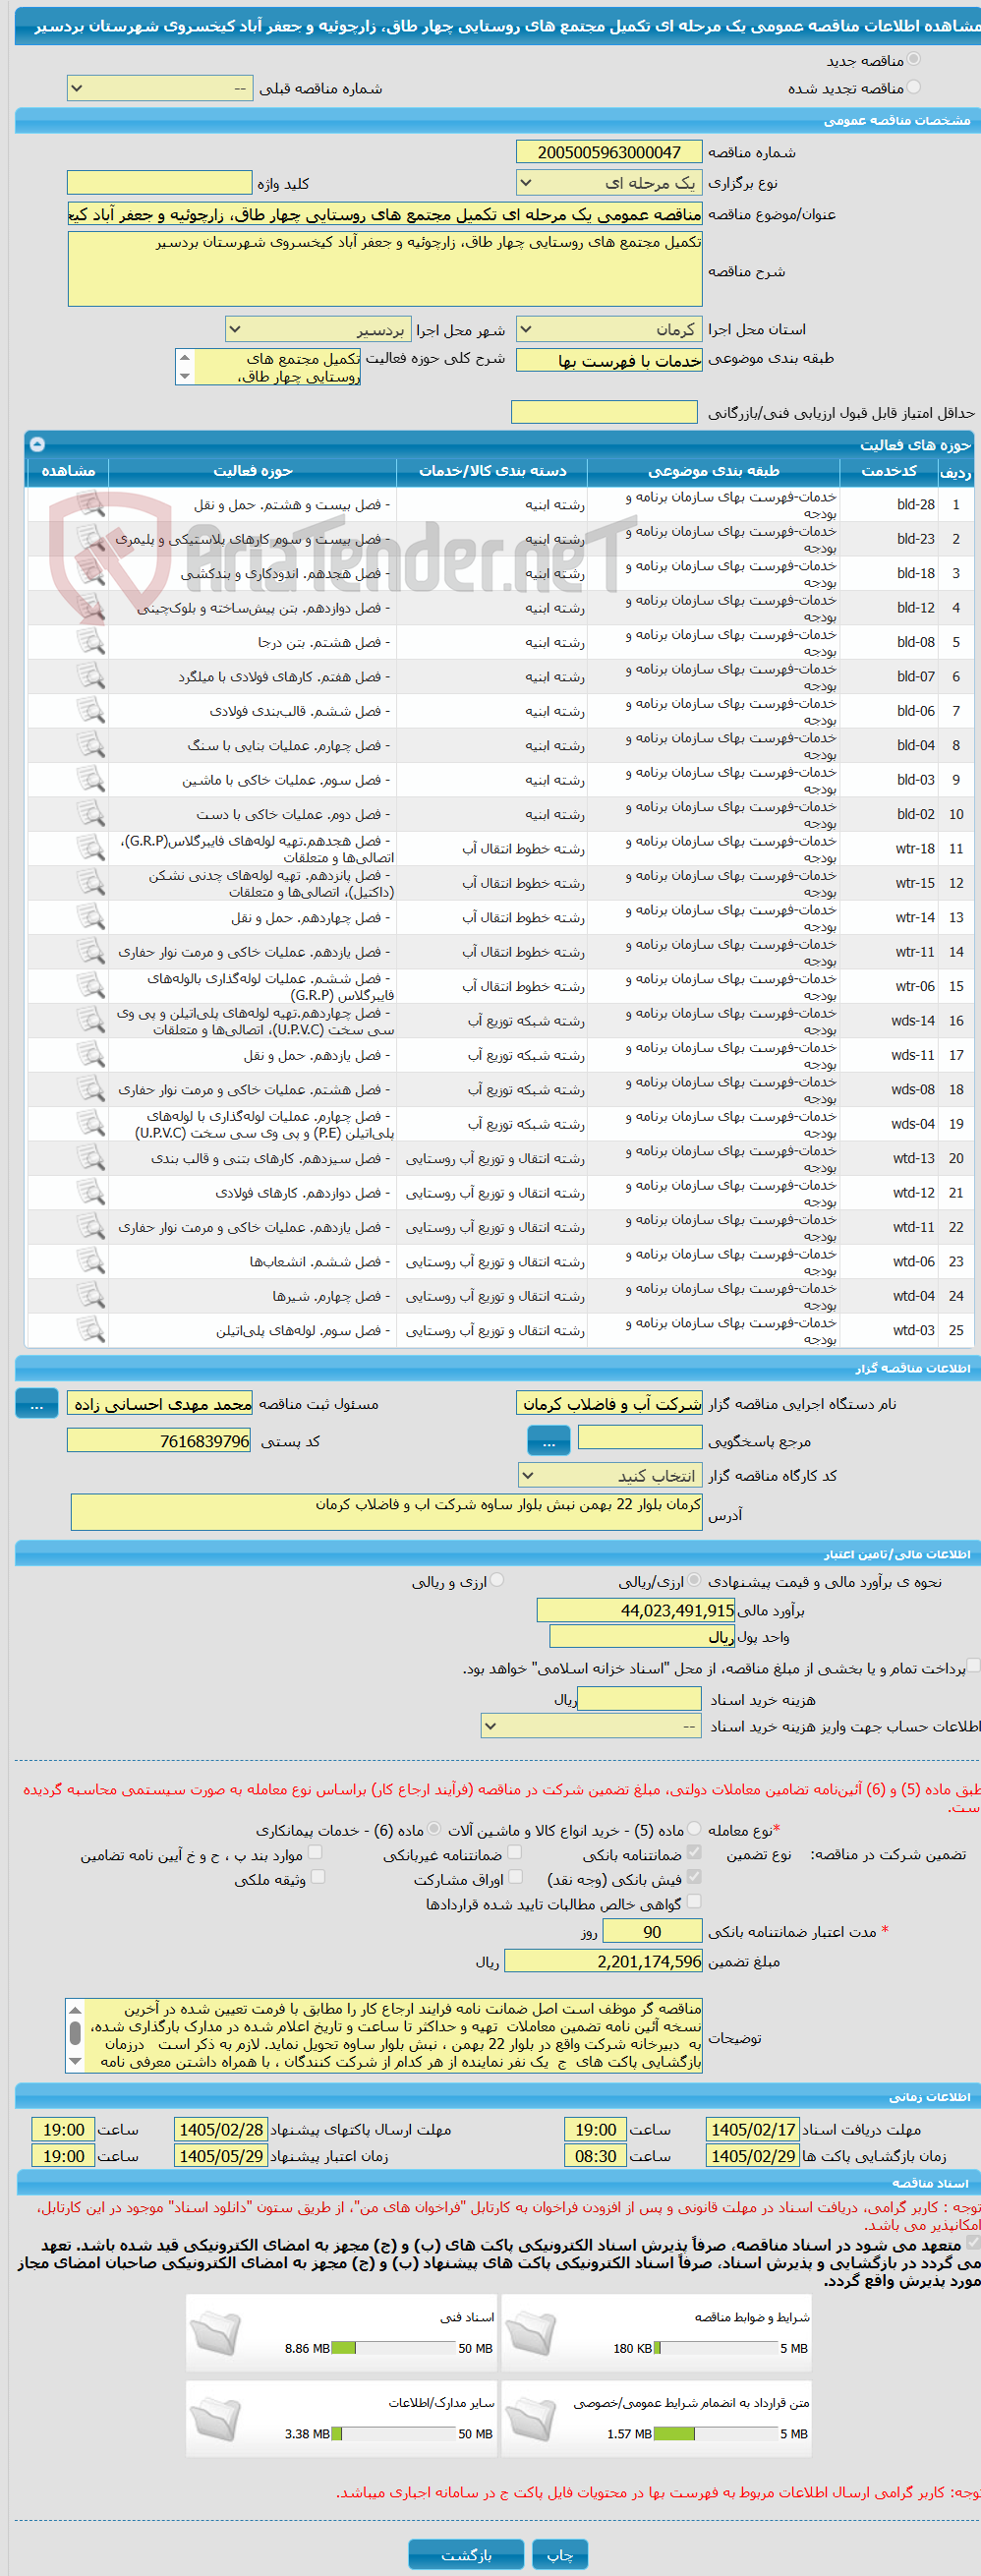Sort by ردیف column header
The height and width of the screenshot is (2576, 981).
pyautogui.click(x=956, y=471)
